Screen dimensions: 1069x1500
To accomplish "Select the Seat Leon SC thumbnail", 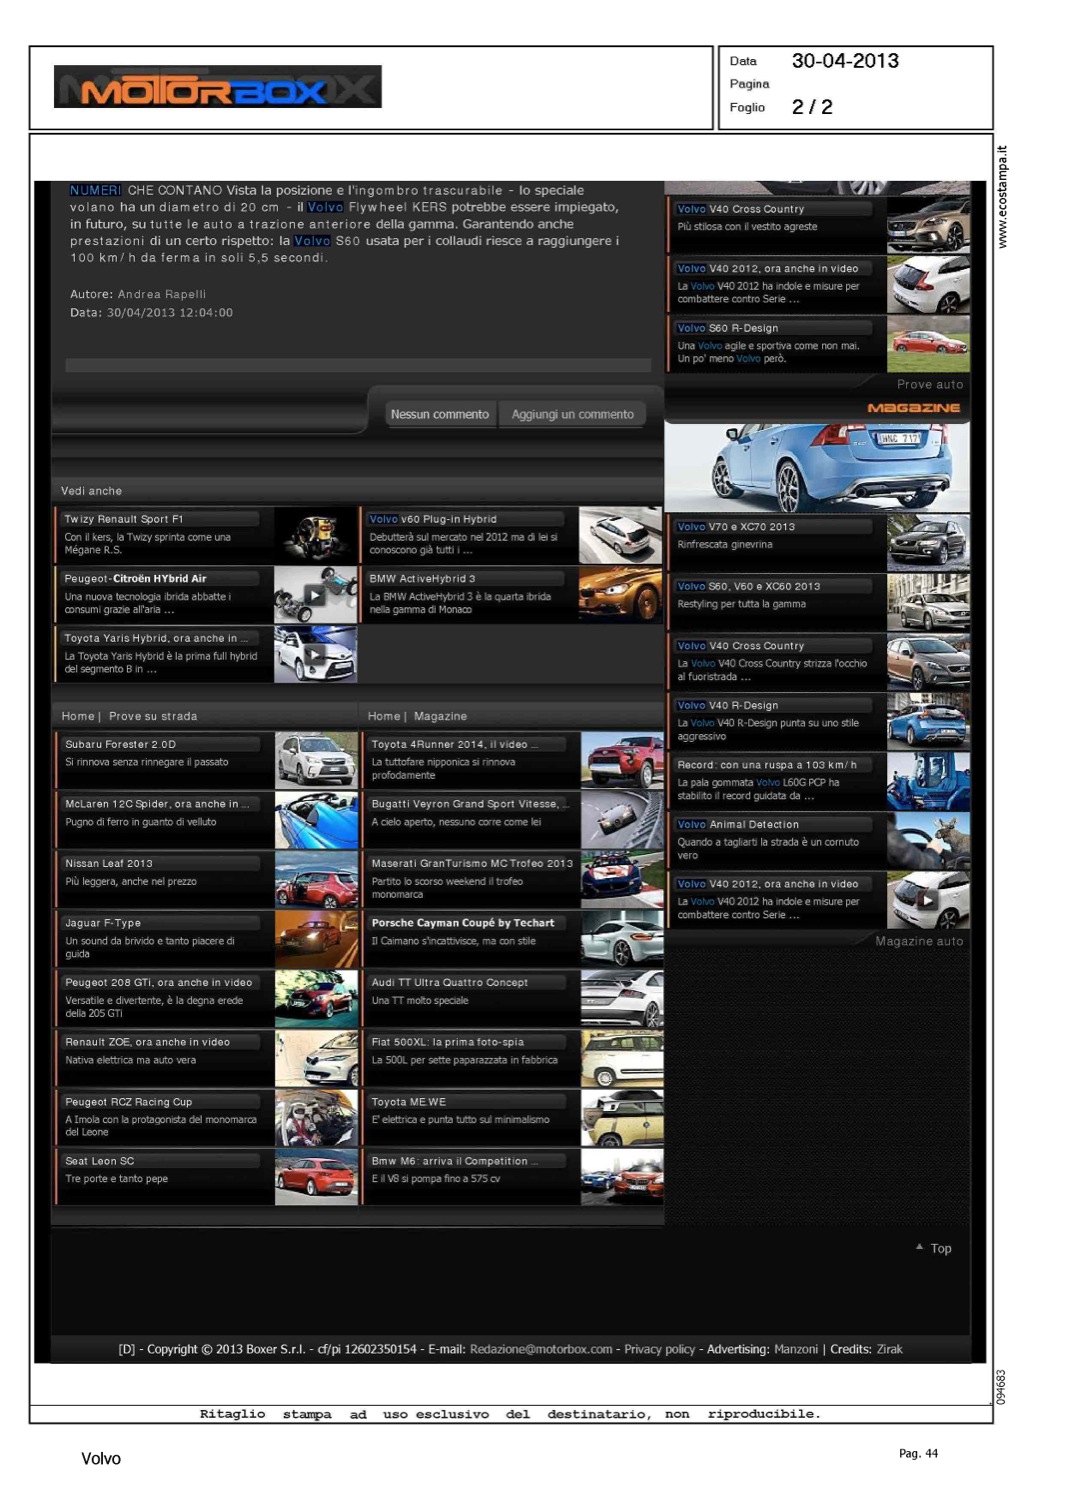I will click(315, 1176).
